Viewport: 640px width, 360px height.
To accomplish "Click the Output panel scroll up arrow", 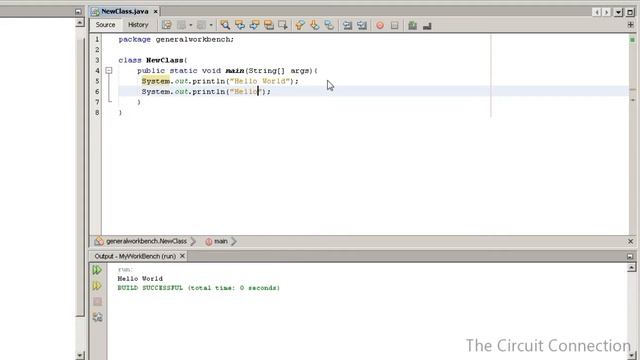I will [x=631, y=267].
